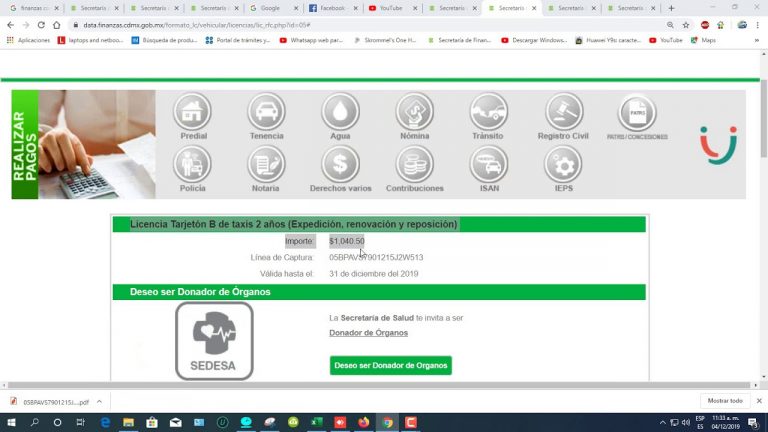Open the Nómina payment icon
Image resolution: width=768 pixels, height=432 pixels.
point(414,112)
